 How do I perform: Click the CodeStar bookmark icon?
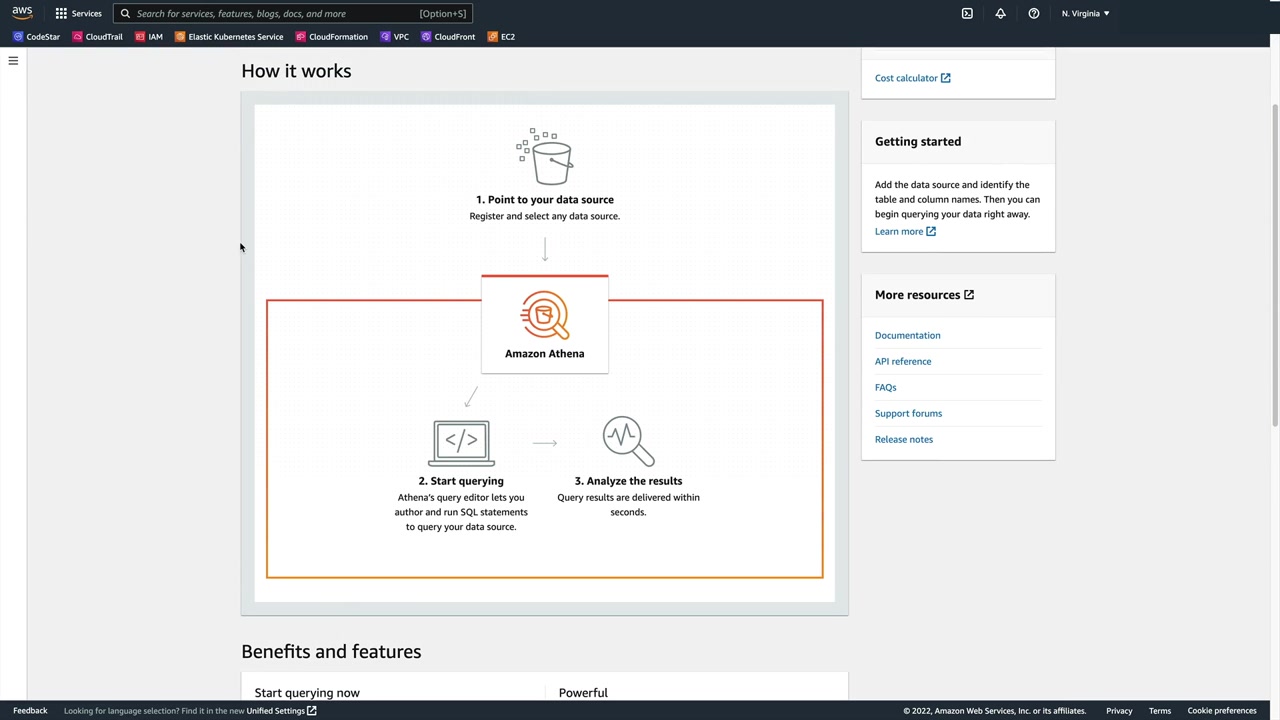(x=18, y=37)
